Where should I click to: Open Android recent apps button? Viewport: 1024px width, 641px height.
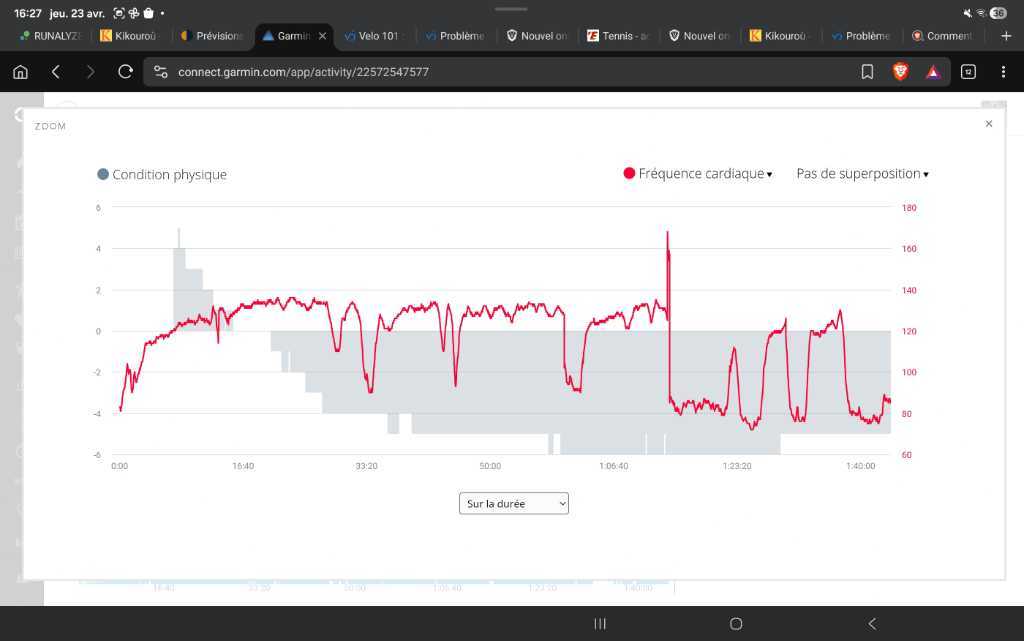pyautogui.click(x=600, y=624)
